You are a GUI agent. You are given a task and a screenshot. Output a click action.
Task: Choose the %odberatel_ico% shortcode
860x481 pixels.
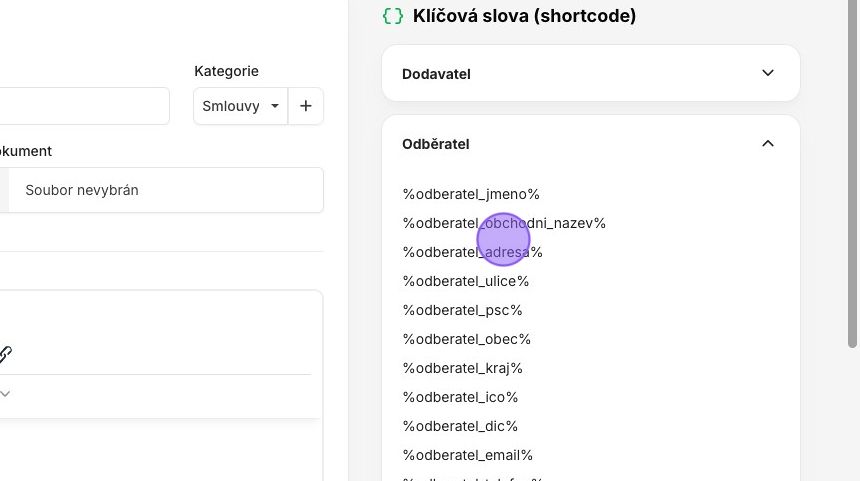[460, 397]
